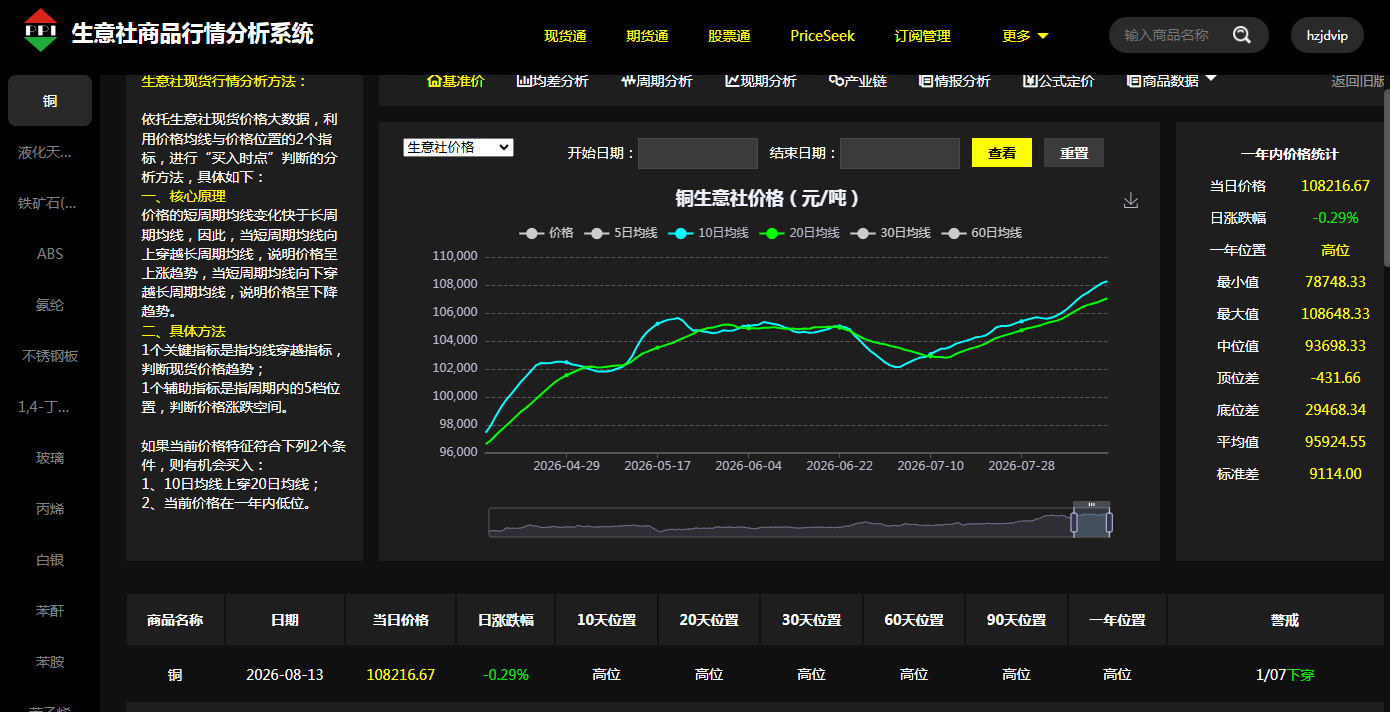
Task: Click the right handle of chart zoom slider
Action: [x=1109, y=523]
